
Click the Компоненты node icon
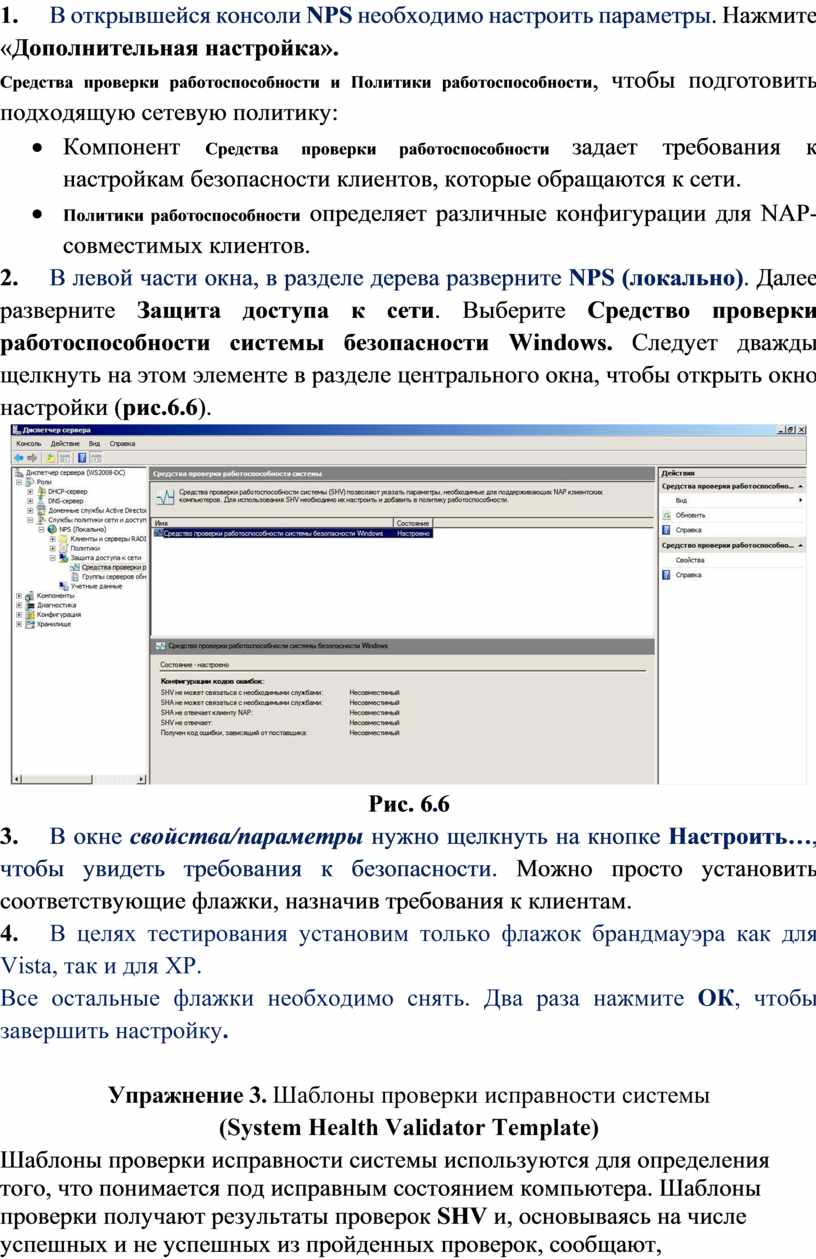pos(29,595)
